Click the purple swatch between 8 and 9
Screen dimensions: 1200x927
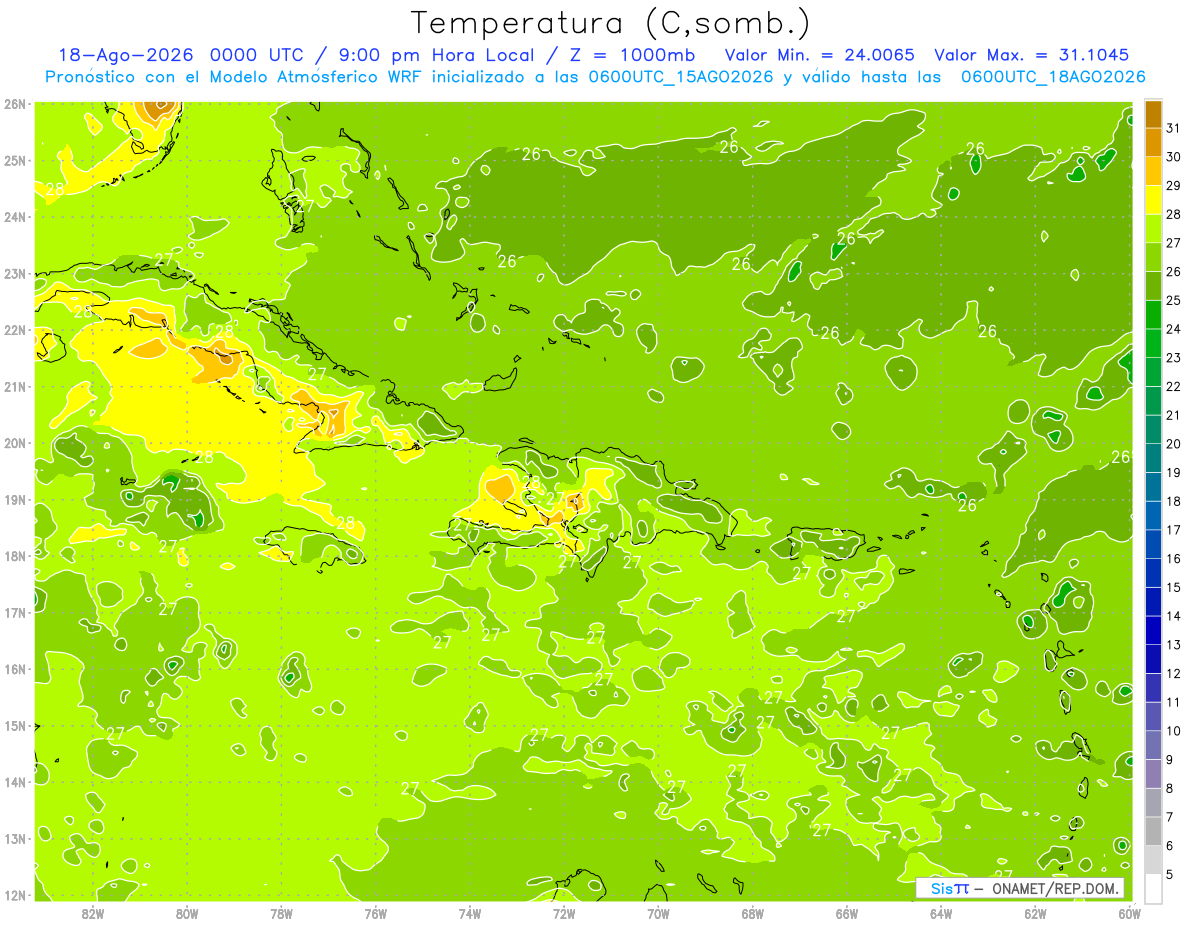(1153, 773)
